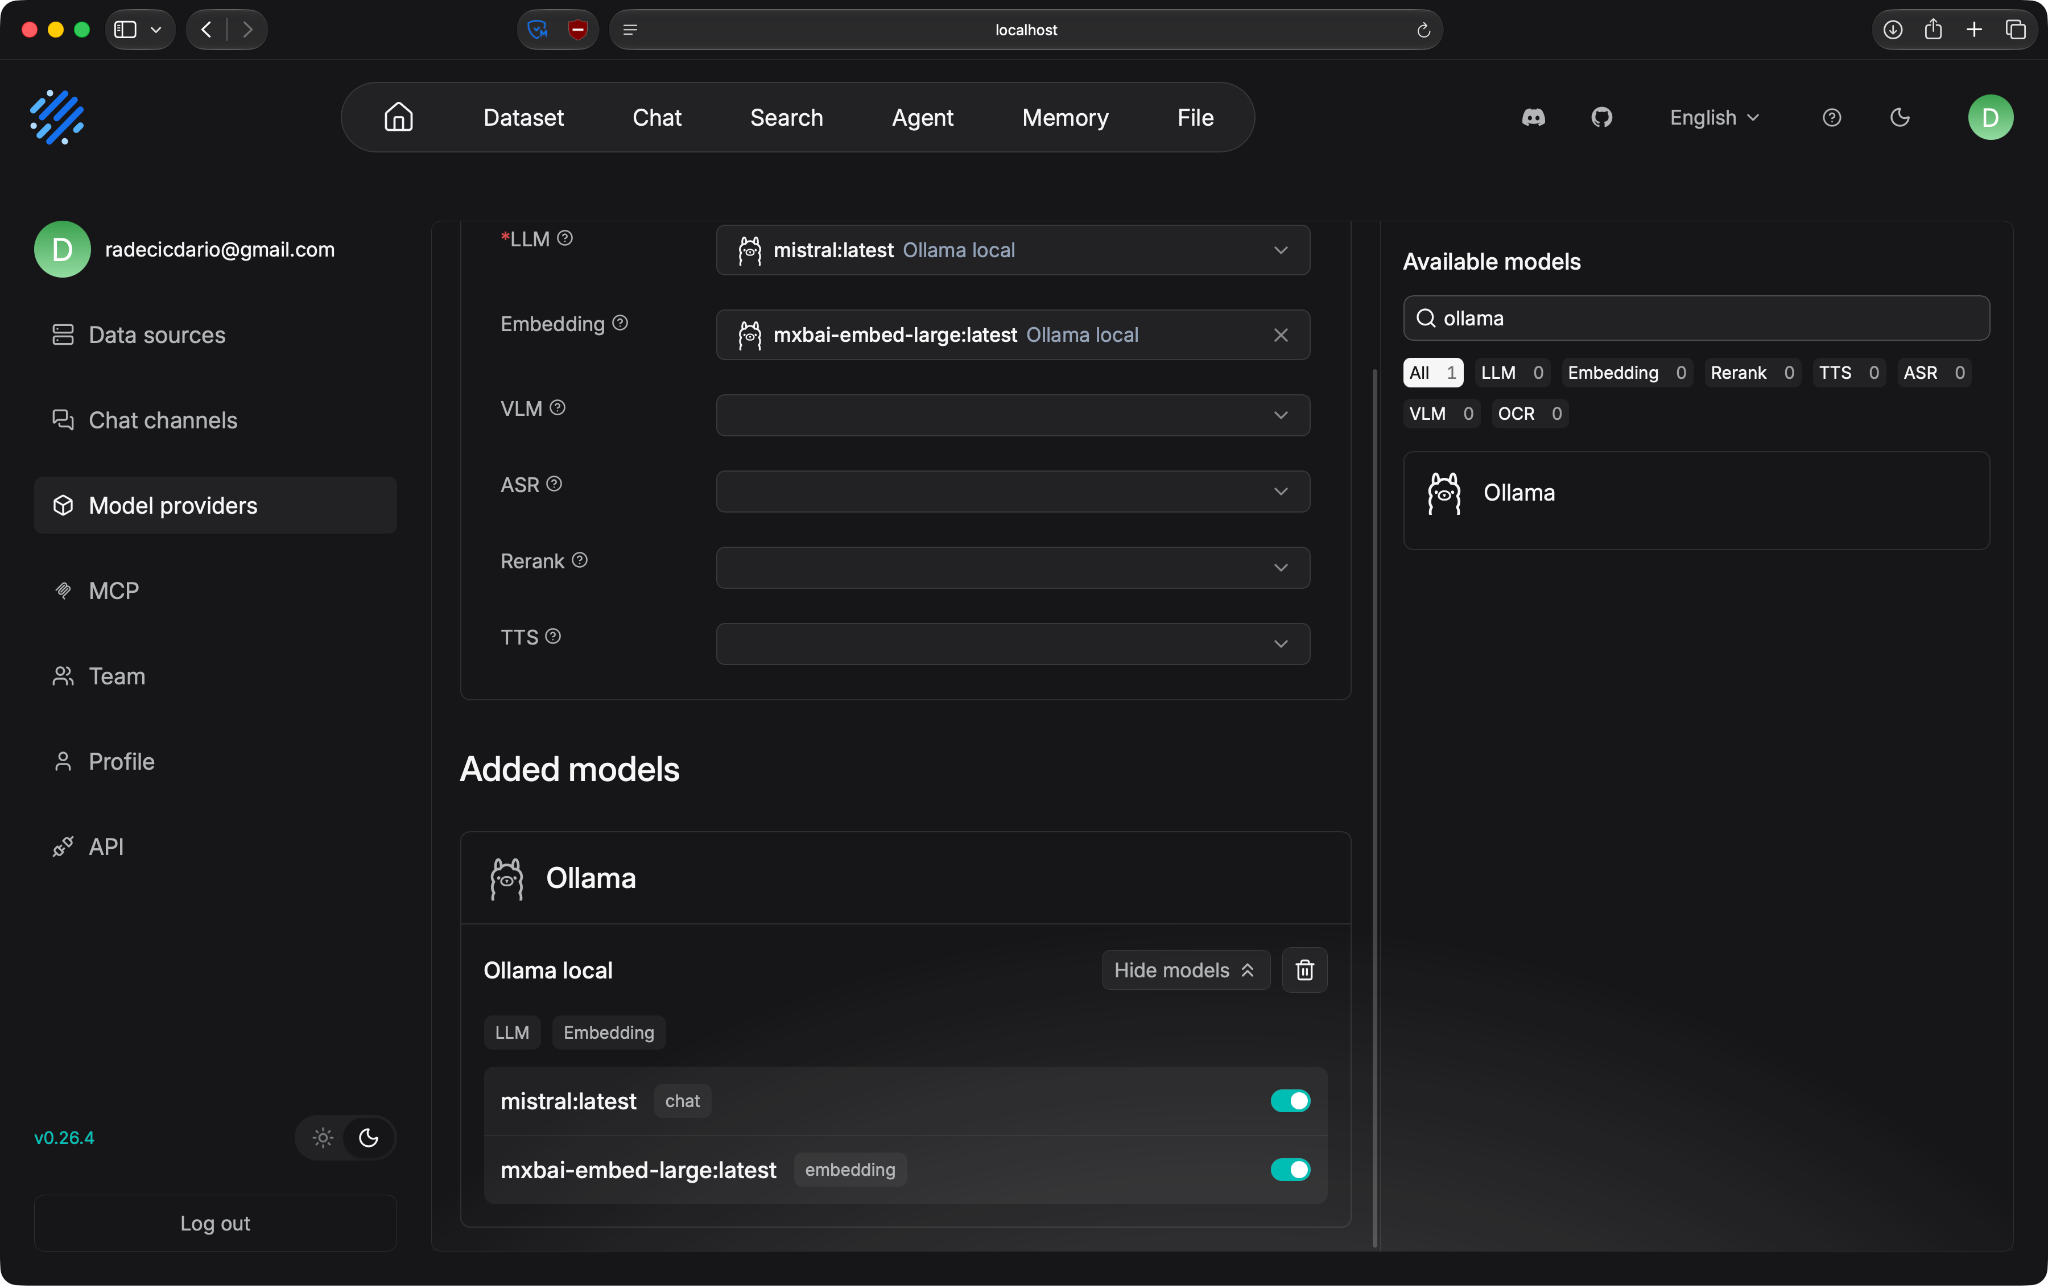This screenshot has width=2048, height=1286.
Task: Filter available models by LLM
Action: [x=1512, y=372]
